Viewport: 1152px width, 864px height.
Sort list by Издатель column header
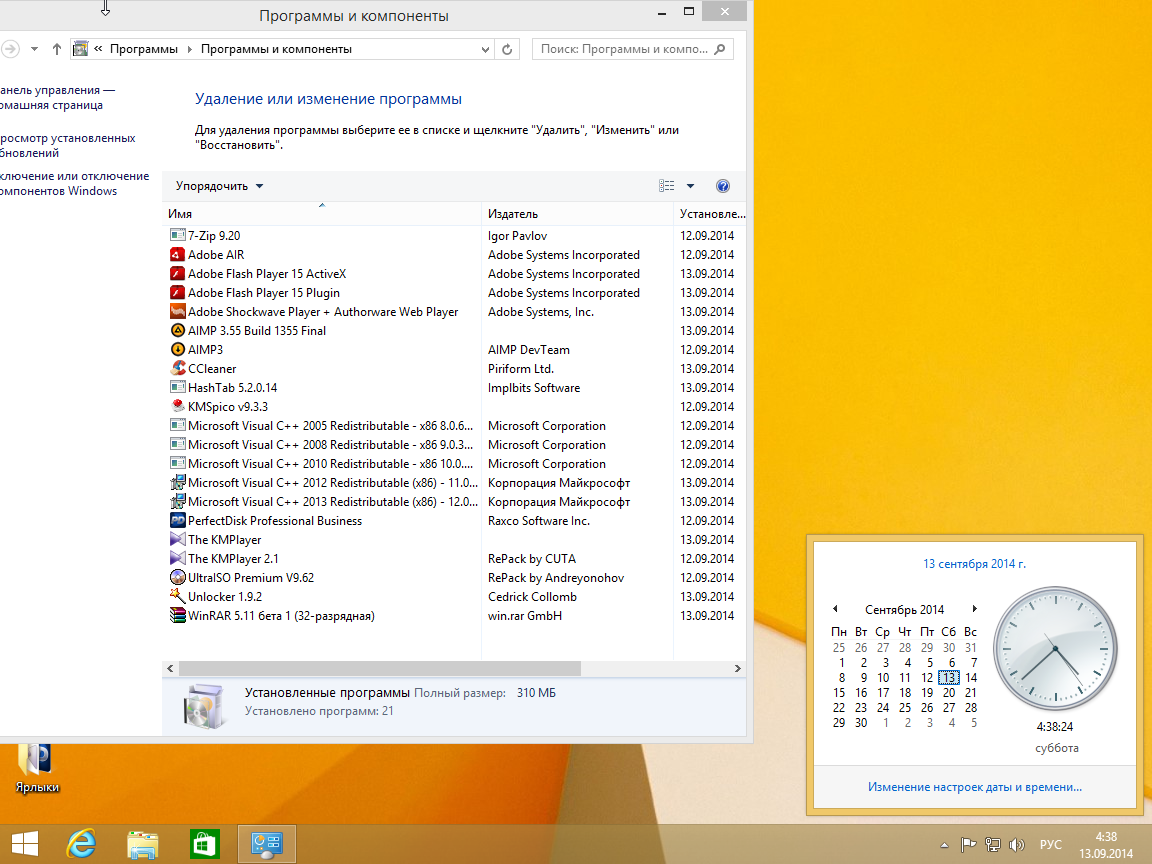coord(577,214)
